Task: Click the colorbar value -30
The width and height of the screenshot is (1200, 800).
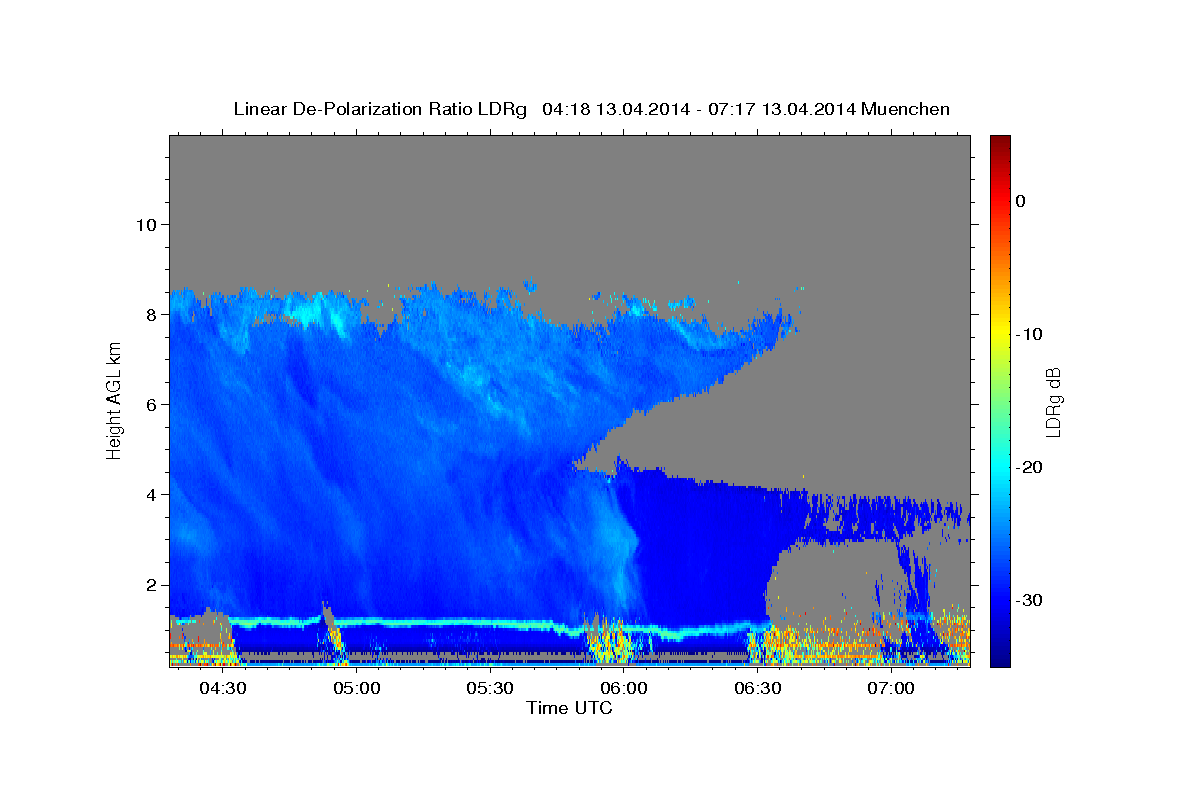Action: coord(1030,600)
